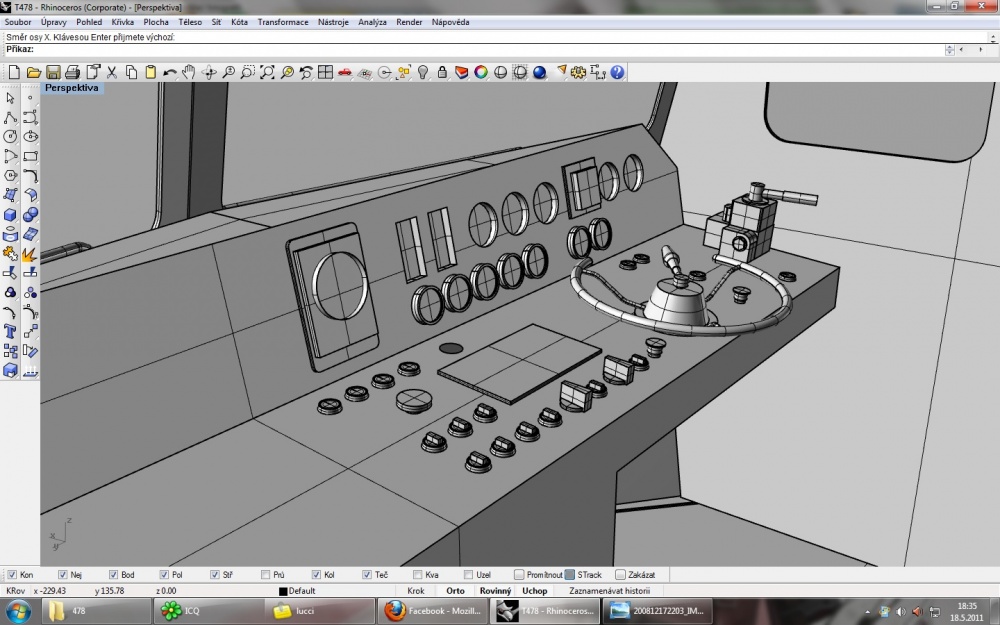
Task: Click the Default layer black swatch
Action: coord(283,591)
